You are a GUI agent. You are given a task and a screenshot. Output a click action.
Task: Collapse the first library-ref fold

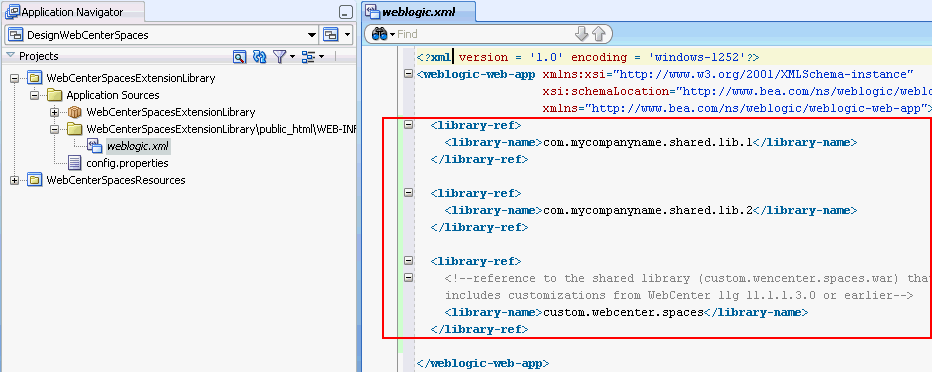(408, 125)
